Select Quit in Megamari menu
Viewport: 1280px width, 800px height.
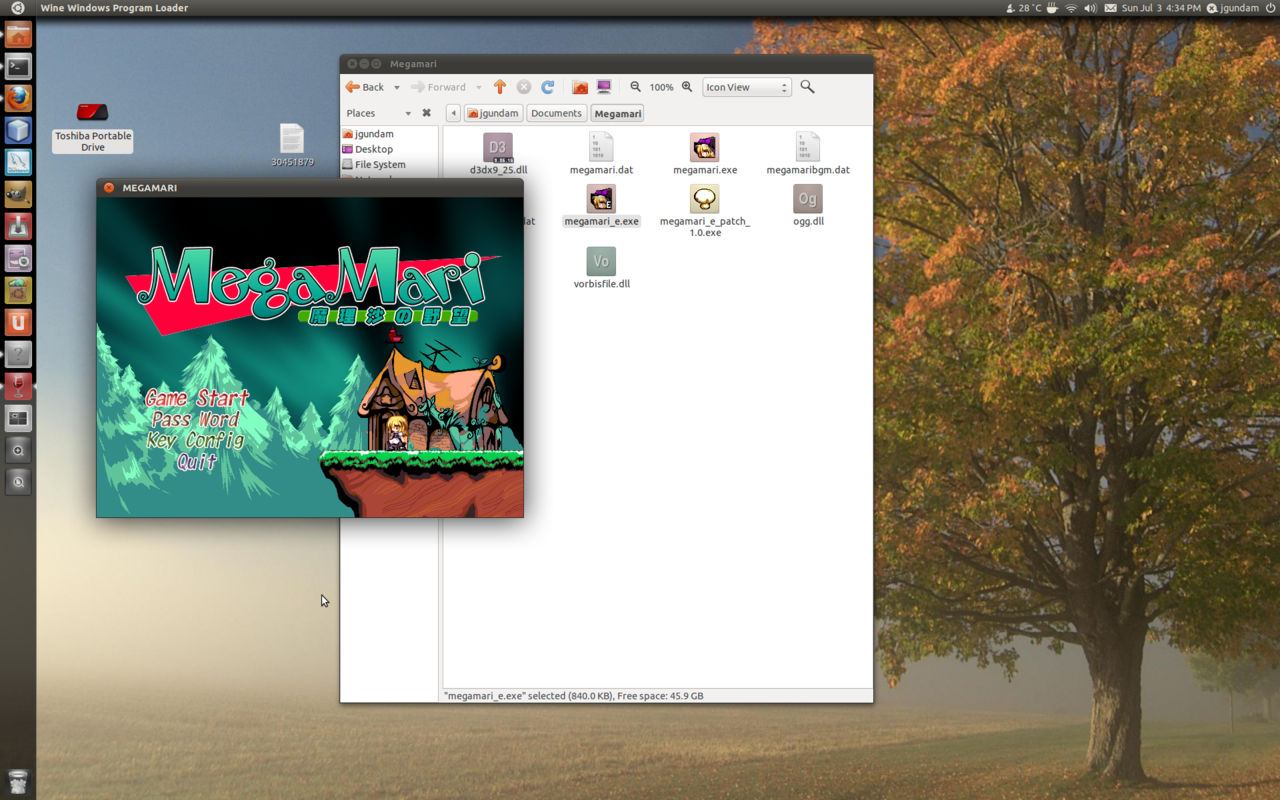(x=196, y=461)
